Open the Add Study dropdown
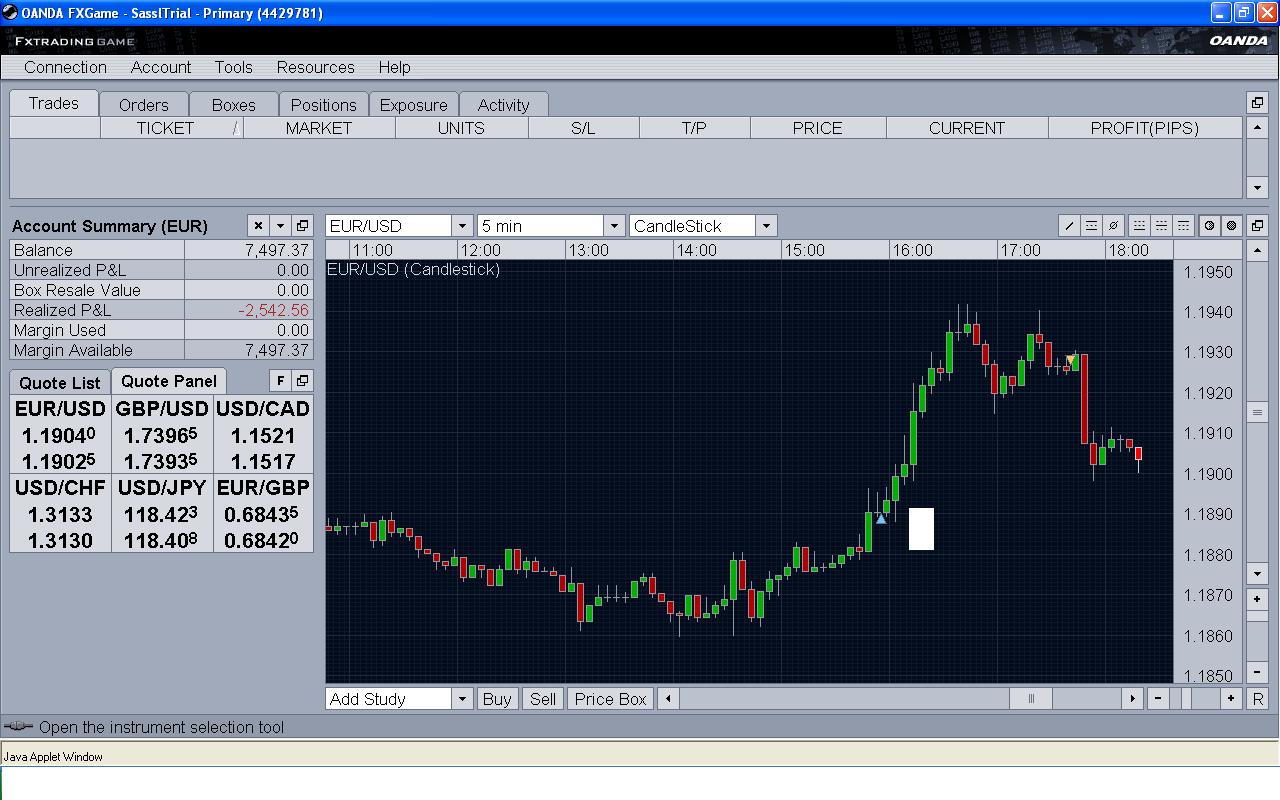Image resolution: width=1280 pixels, height=800 pixels. pyautogui.click(x=462, y=699)
